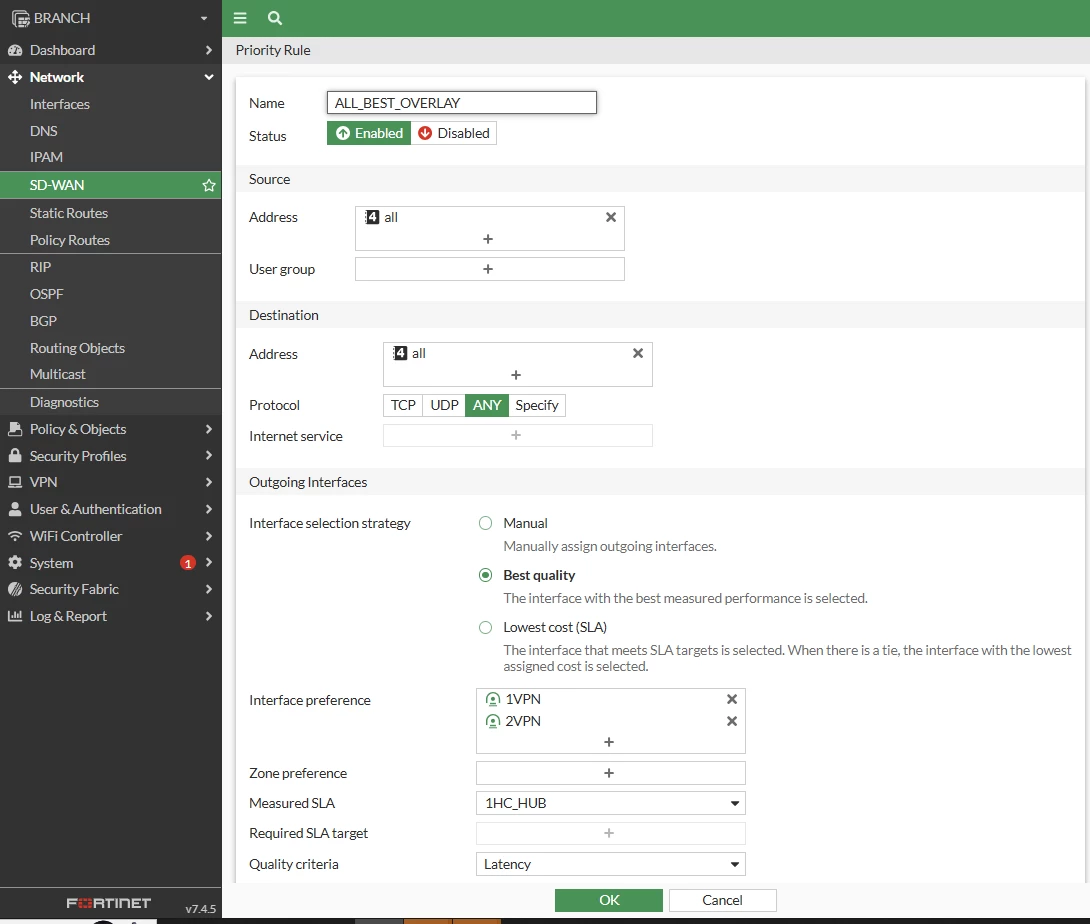Cancel the priority rule edit
Viewport: 1090px width, 924px height.
722,900
